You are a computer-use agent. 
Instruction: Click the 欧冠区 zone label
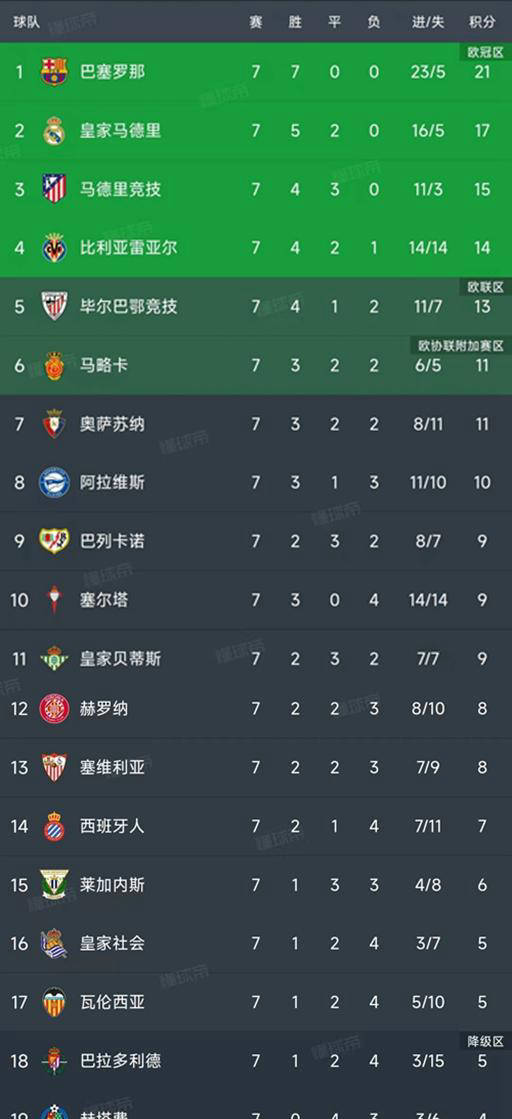[486, 52]
